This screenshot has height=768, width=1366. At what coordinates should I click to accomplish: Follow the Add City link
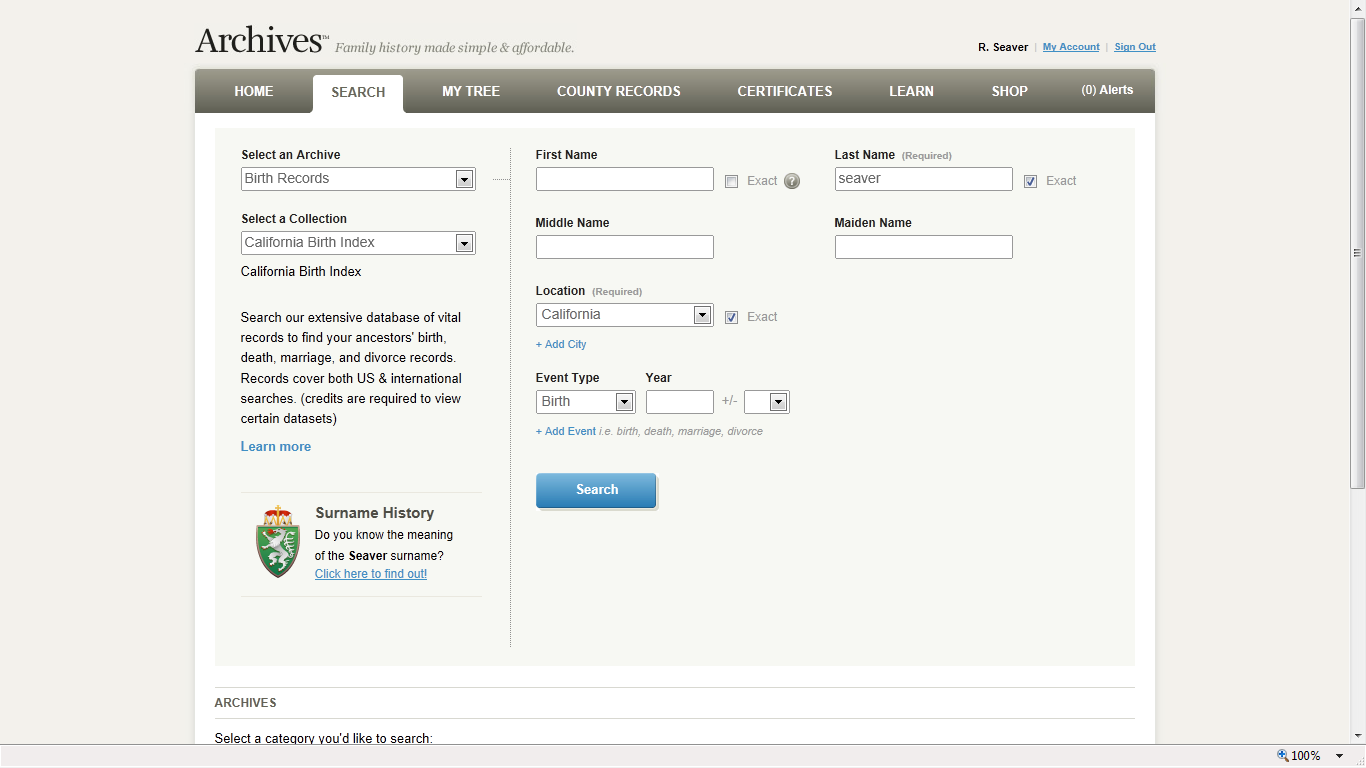click(561, 344)
